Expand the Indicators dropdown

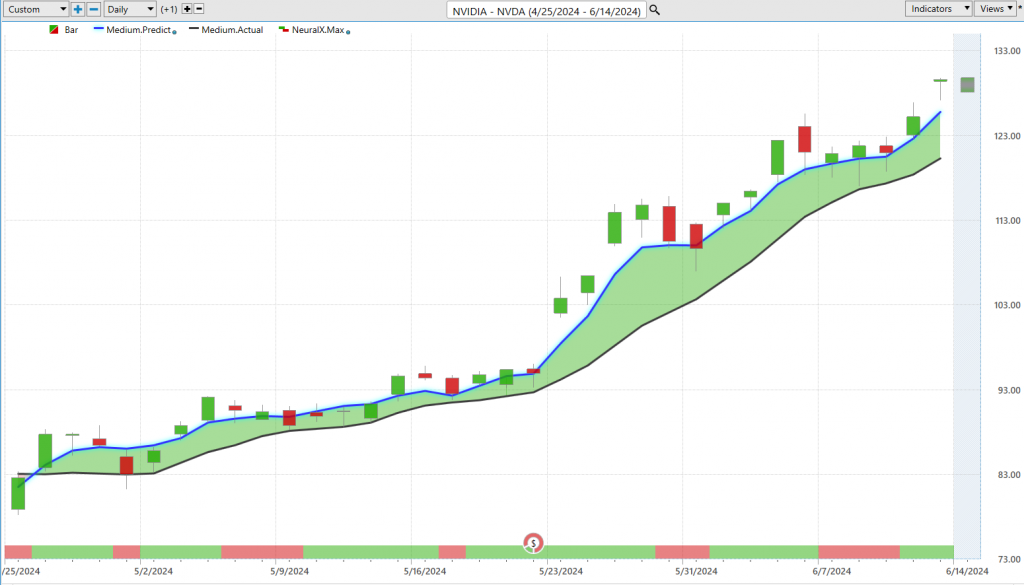coord(939,9)
